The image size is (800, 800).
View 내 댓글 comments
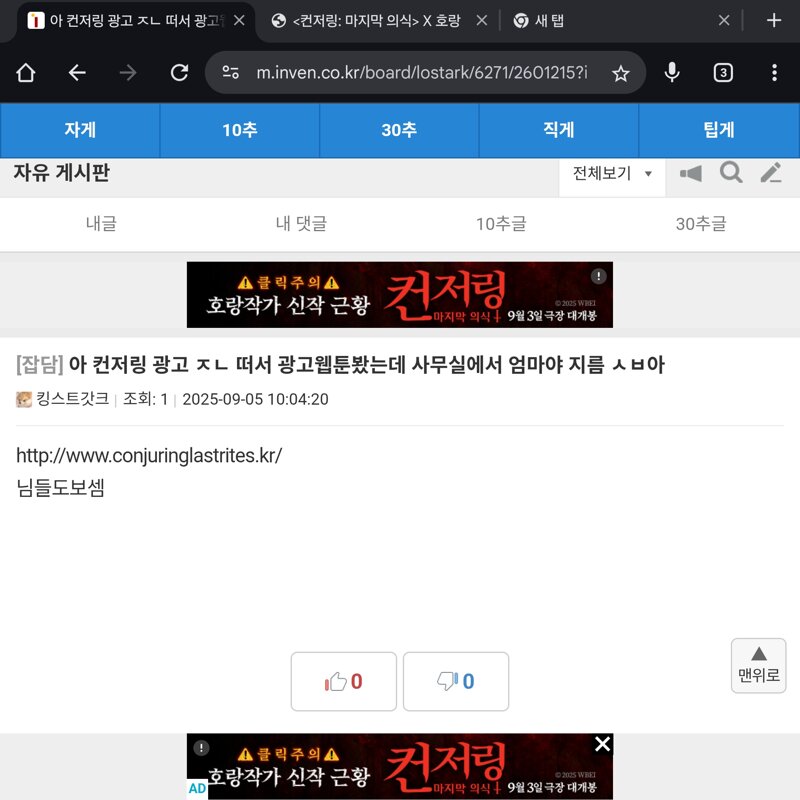coord(301,223)
